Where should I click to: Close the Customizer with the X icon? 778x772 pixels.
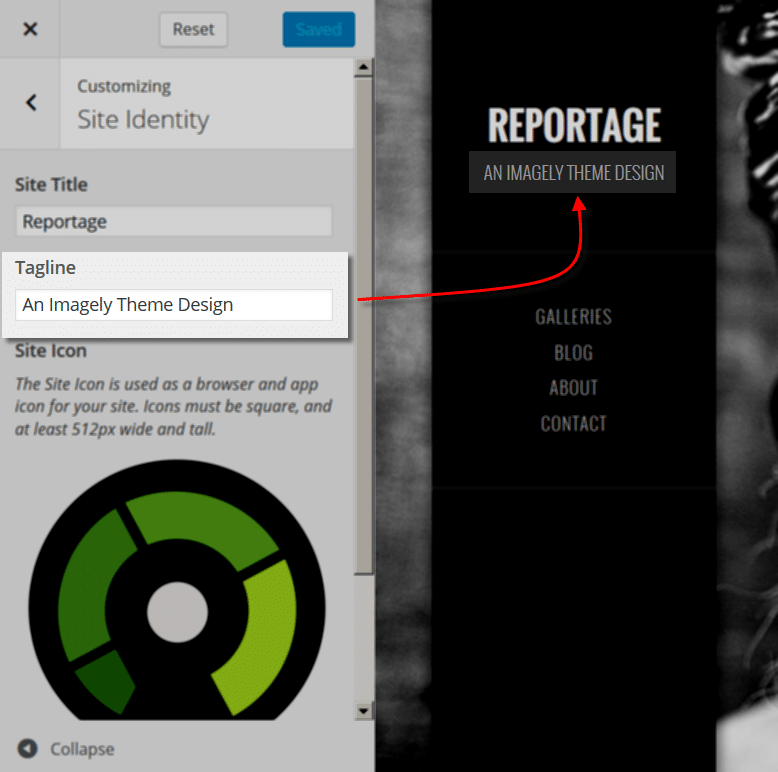point(30,29)
